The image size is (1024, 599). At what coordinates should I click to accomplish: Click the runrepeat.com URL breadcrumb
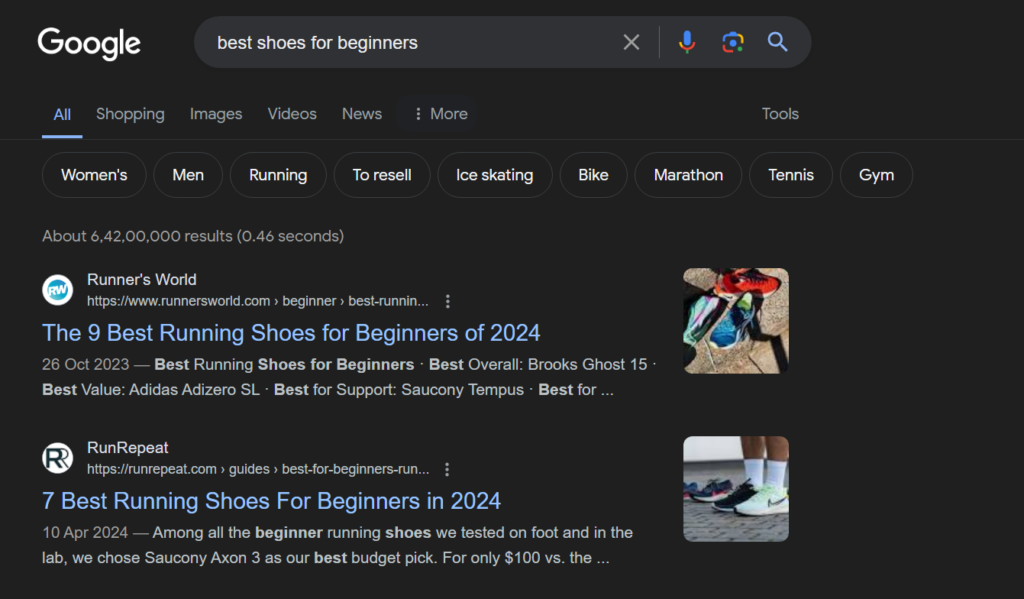(x=258, y=469)
